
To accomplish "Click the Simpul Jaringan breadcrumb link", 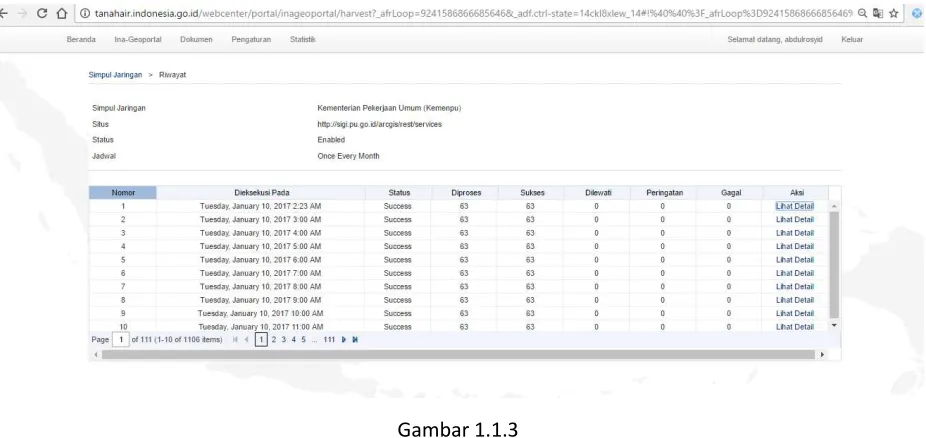I will [115, 75].
